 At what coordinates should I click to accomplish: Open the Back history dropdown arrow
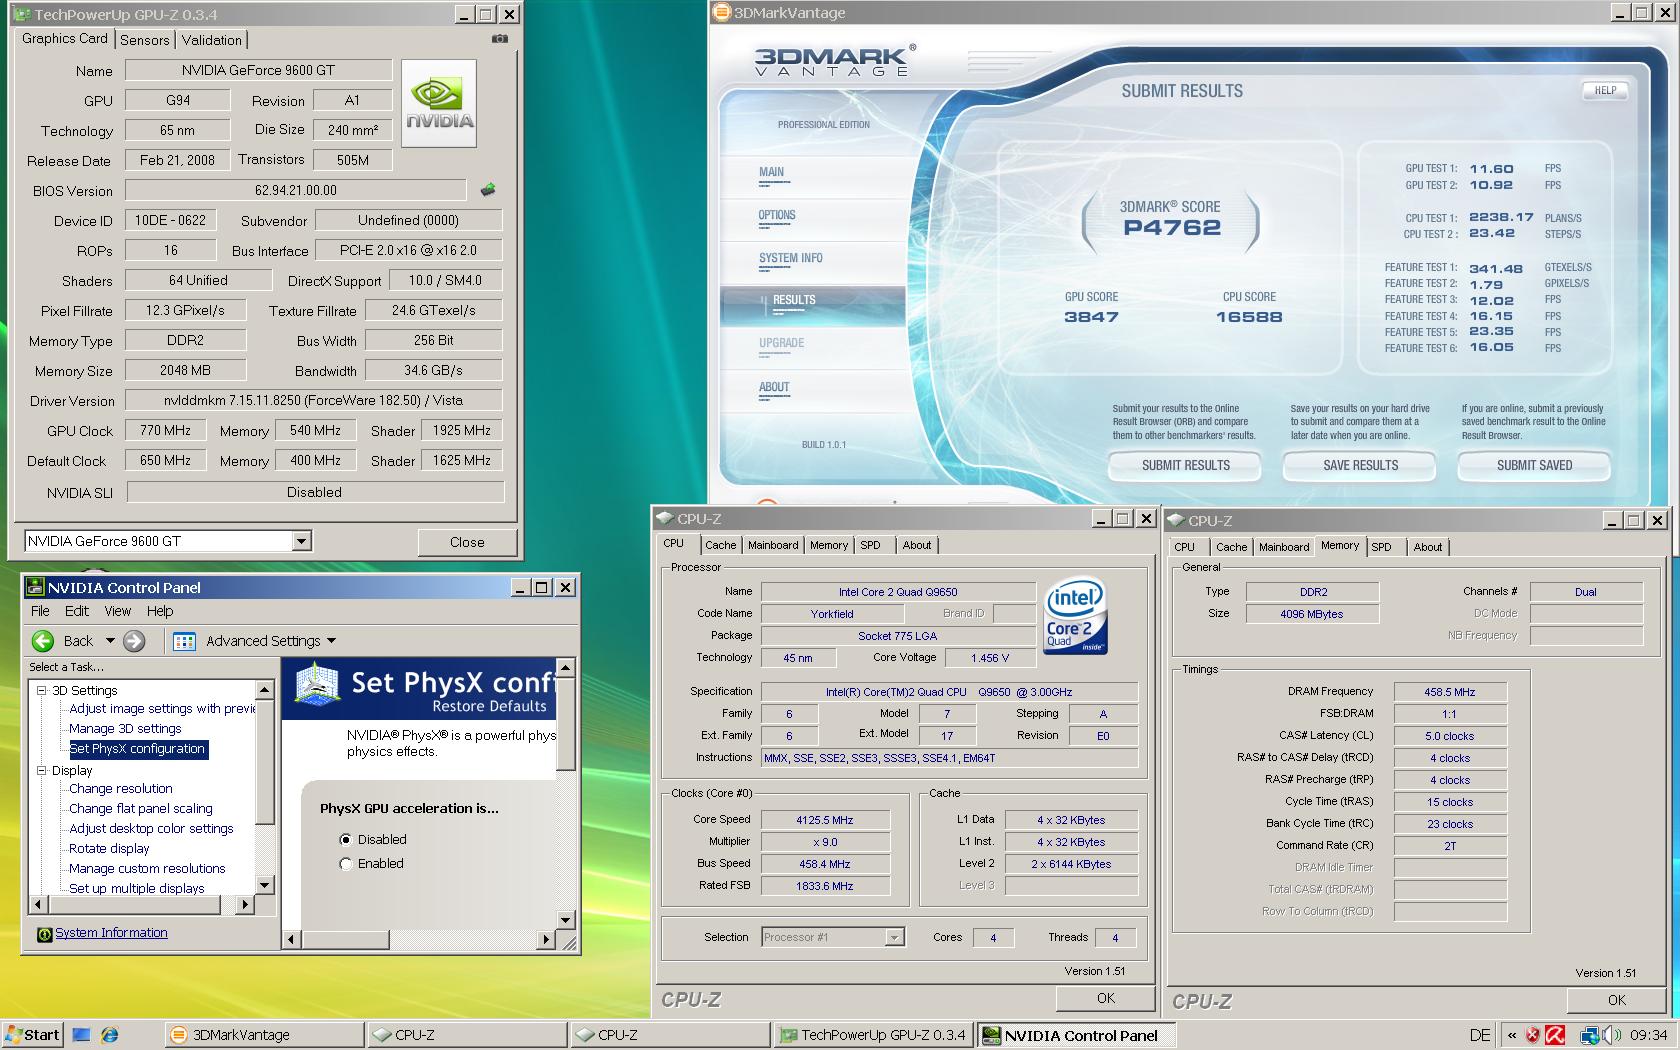110,641
